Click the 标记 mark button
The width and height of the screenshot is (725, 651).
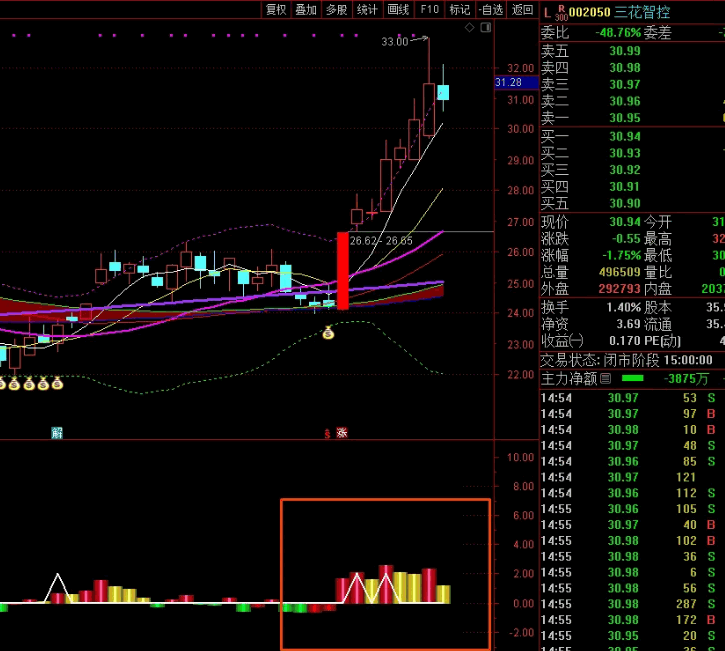460,9
